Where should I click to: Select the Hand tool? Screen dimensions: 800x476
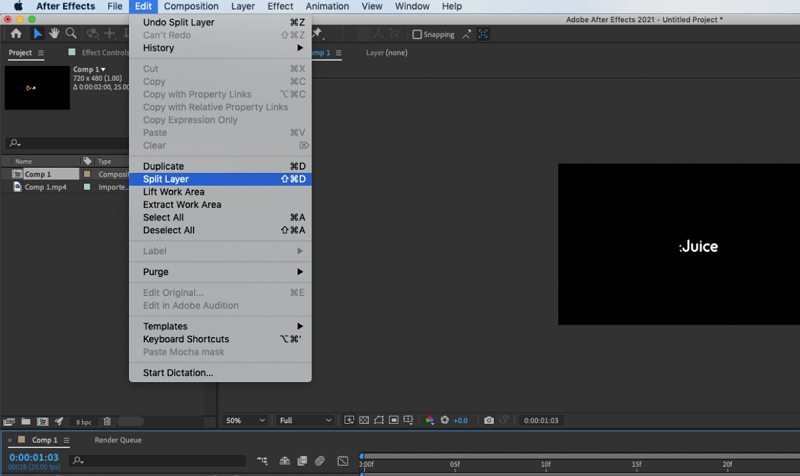[54, 34]
